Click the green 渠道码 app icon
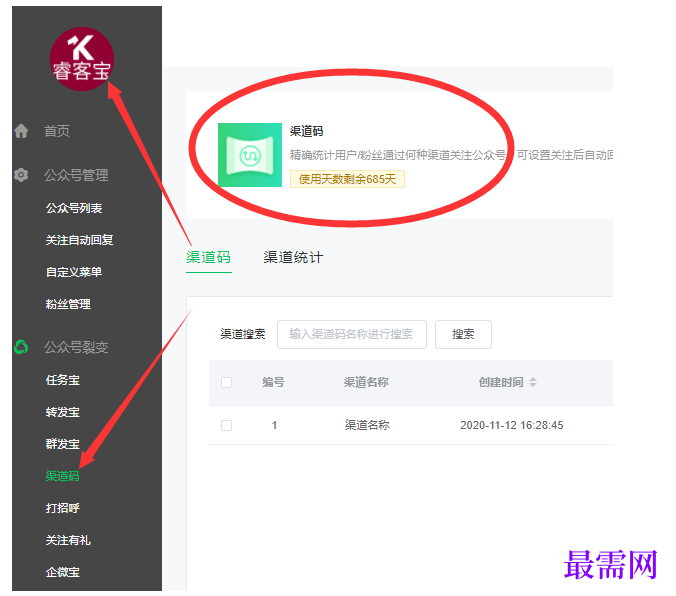 point(250,155)
